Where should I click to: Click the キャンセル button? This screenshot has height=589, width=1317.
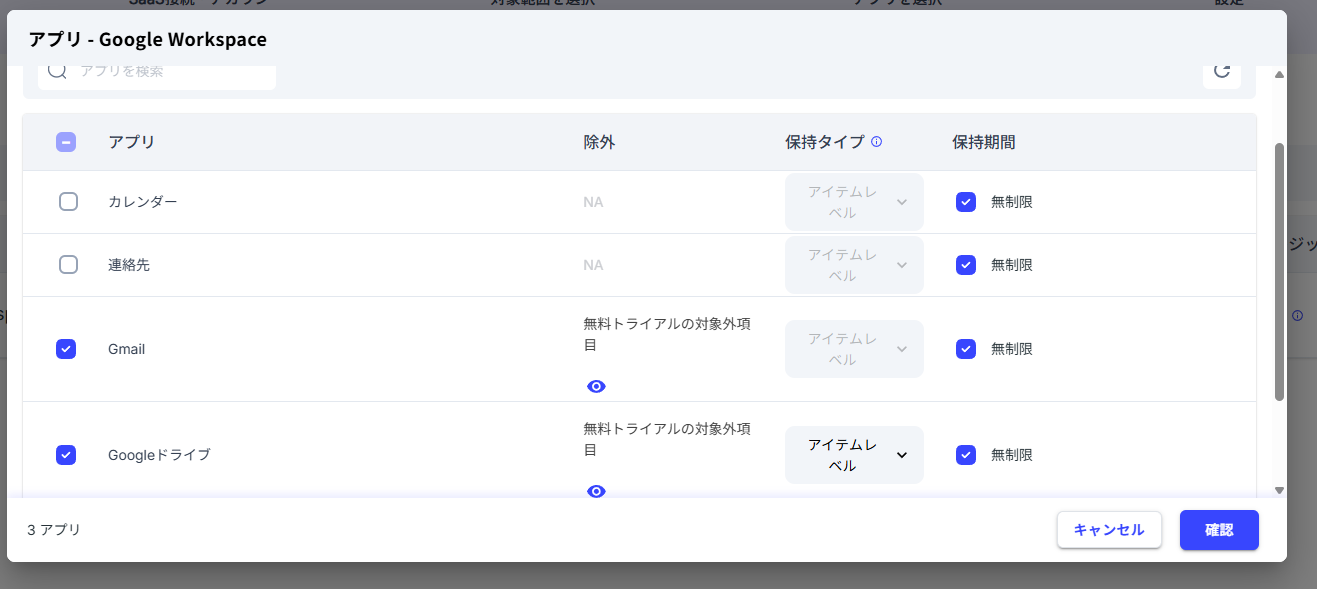pyautogui.click(x=1109, y=530)
